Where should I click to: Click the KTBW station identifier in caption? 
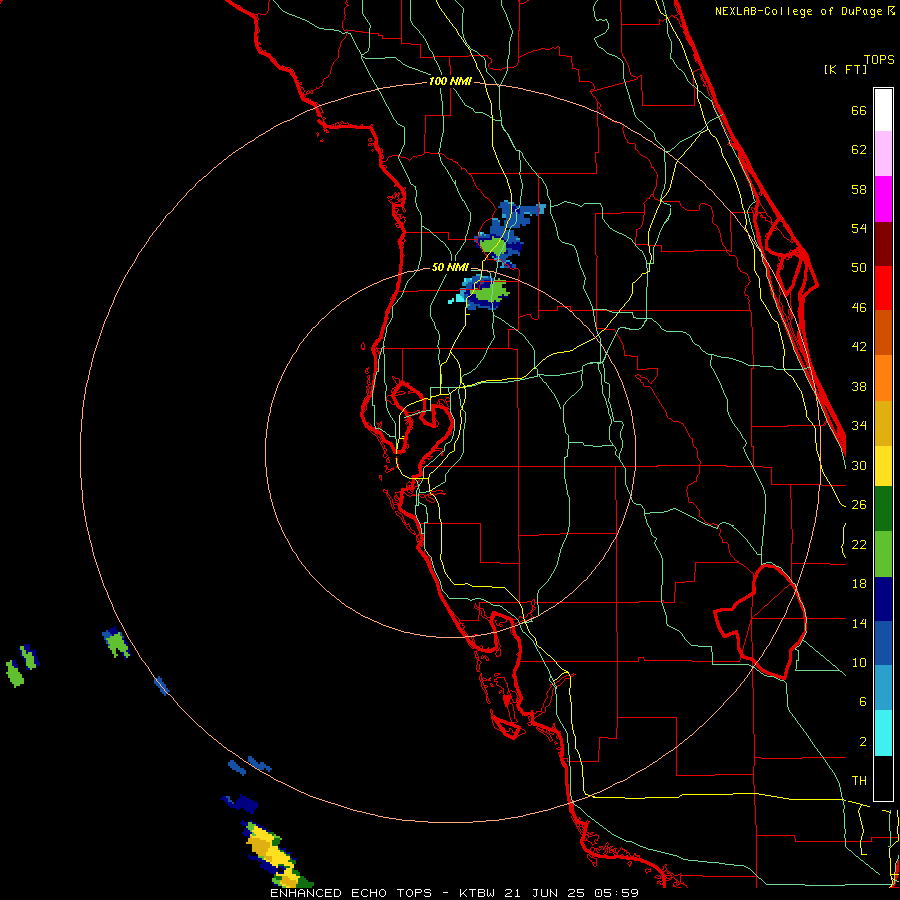476,893
